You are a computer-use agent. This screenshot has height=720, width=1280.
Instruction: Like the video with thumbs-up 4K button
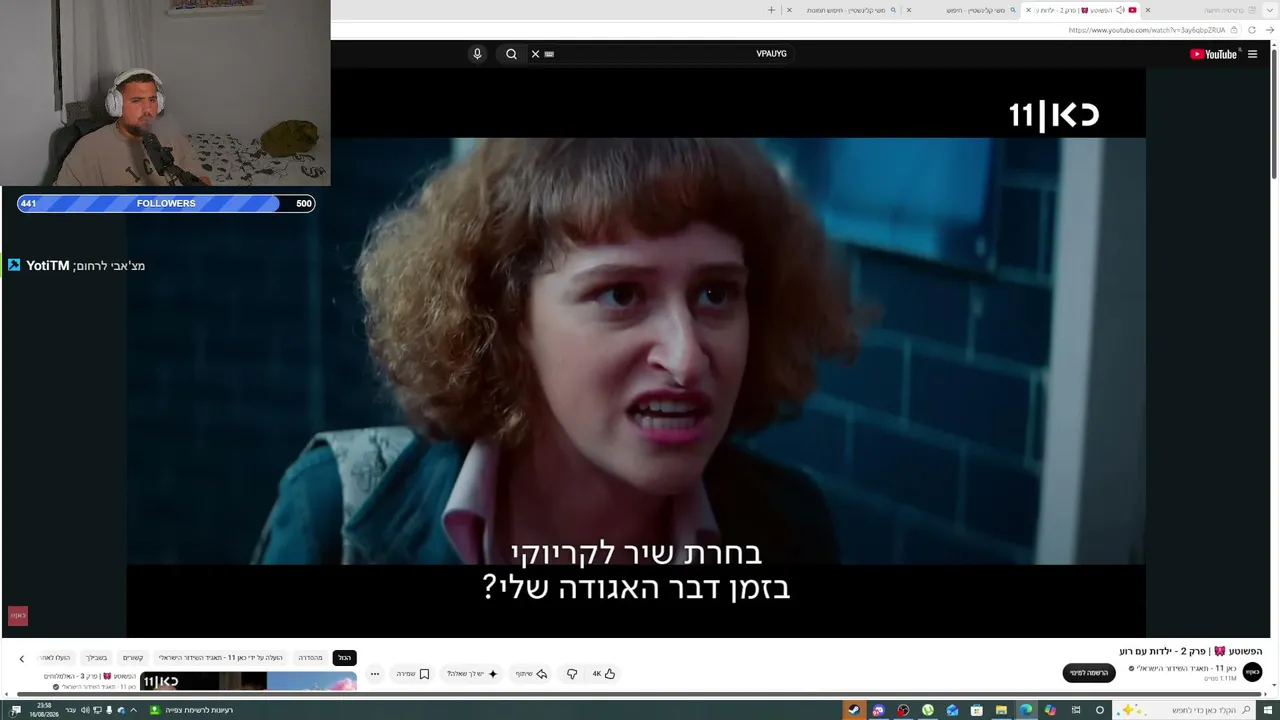coord(603,674)
